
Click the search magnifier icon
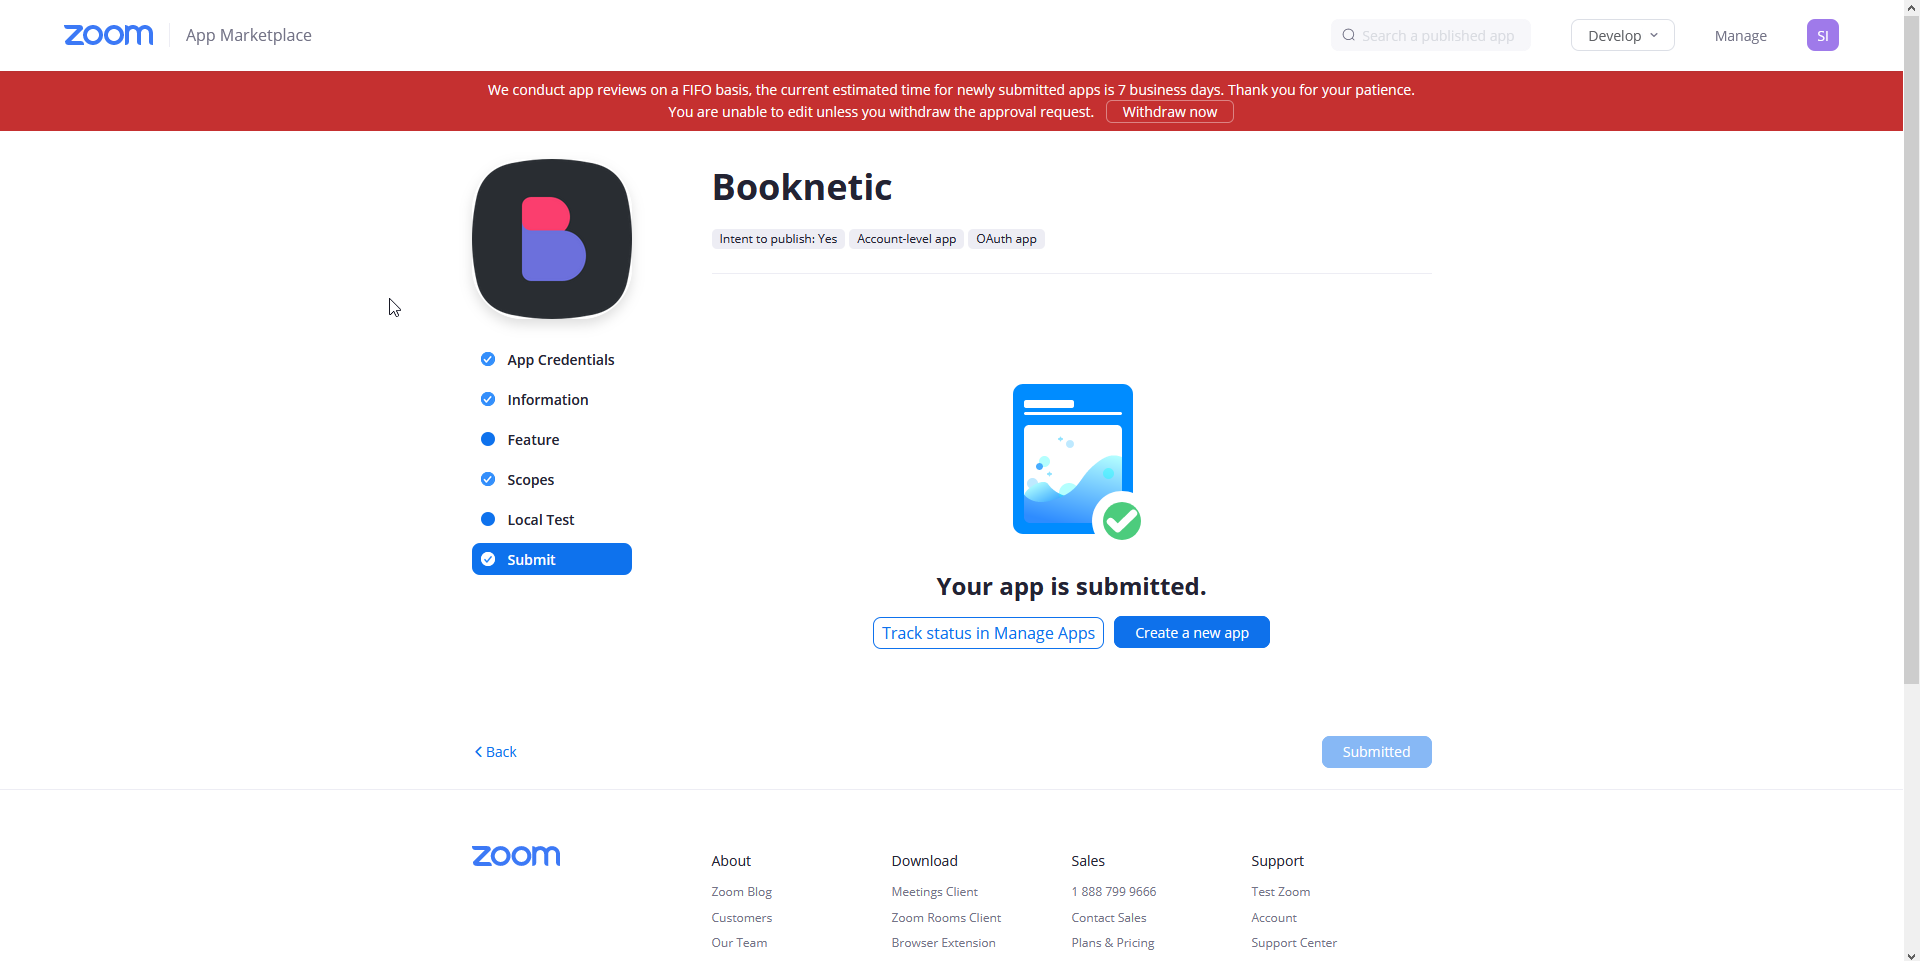(1349, 35)
